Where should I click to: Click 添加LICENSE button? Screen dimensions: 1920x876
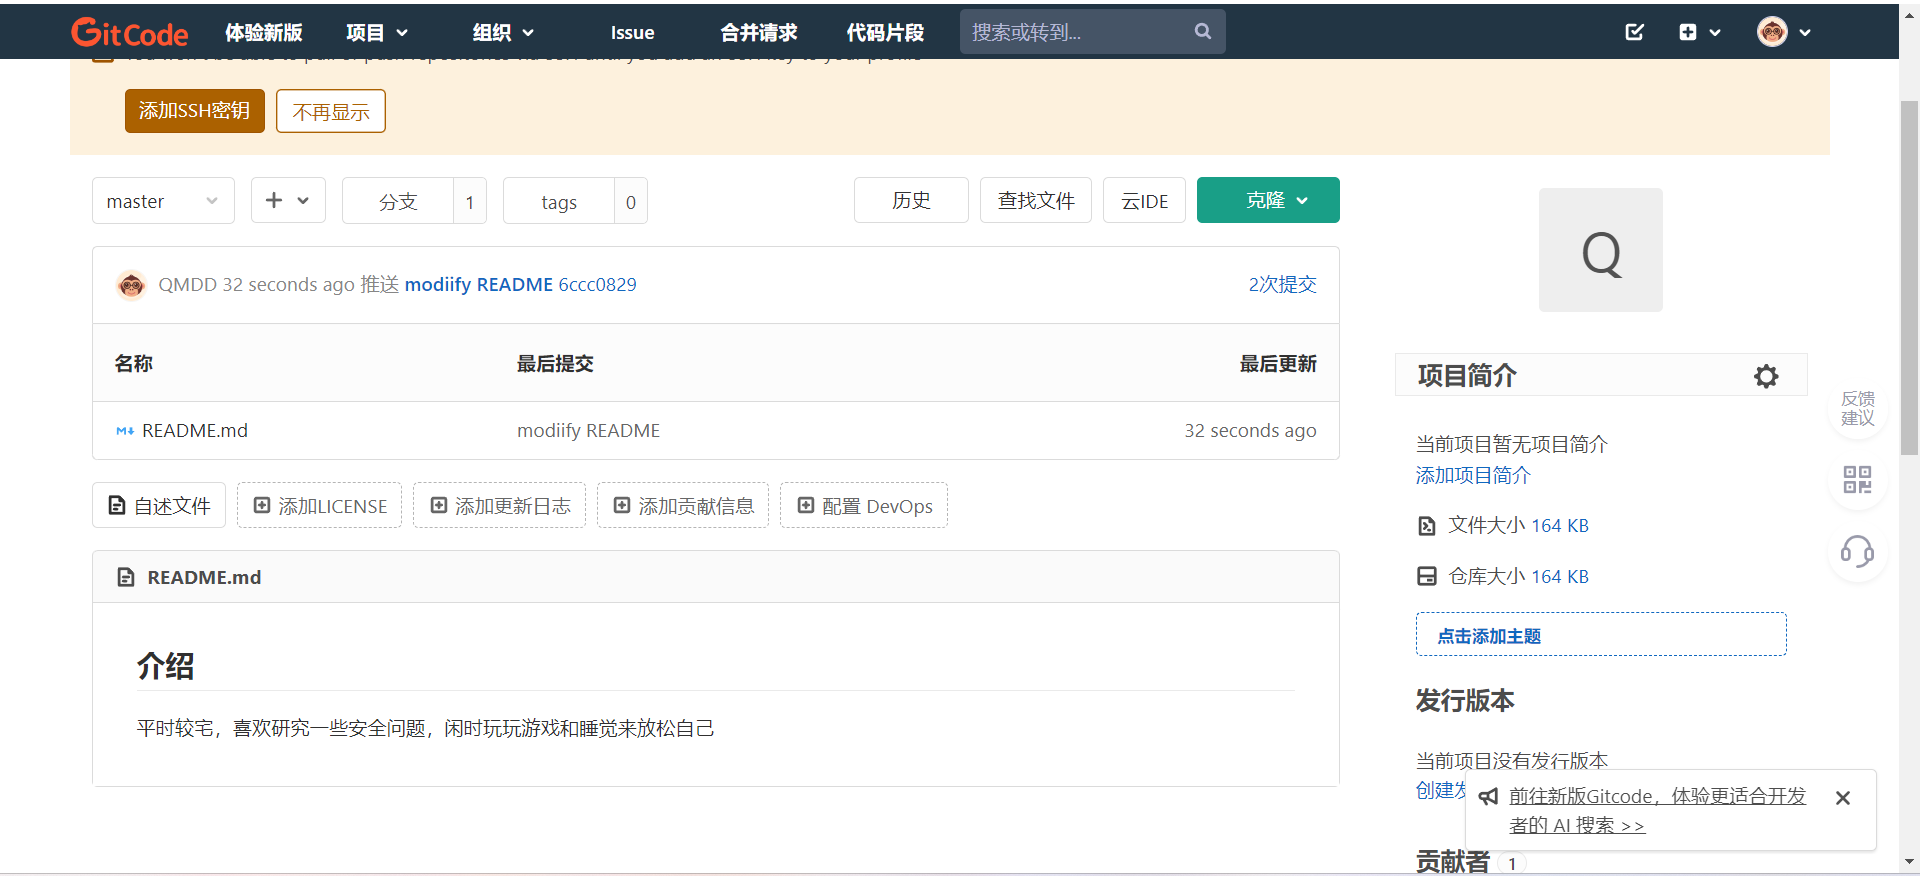click(x=319, y=505)
